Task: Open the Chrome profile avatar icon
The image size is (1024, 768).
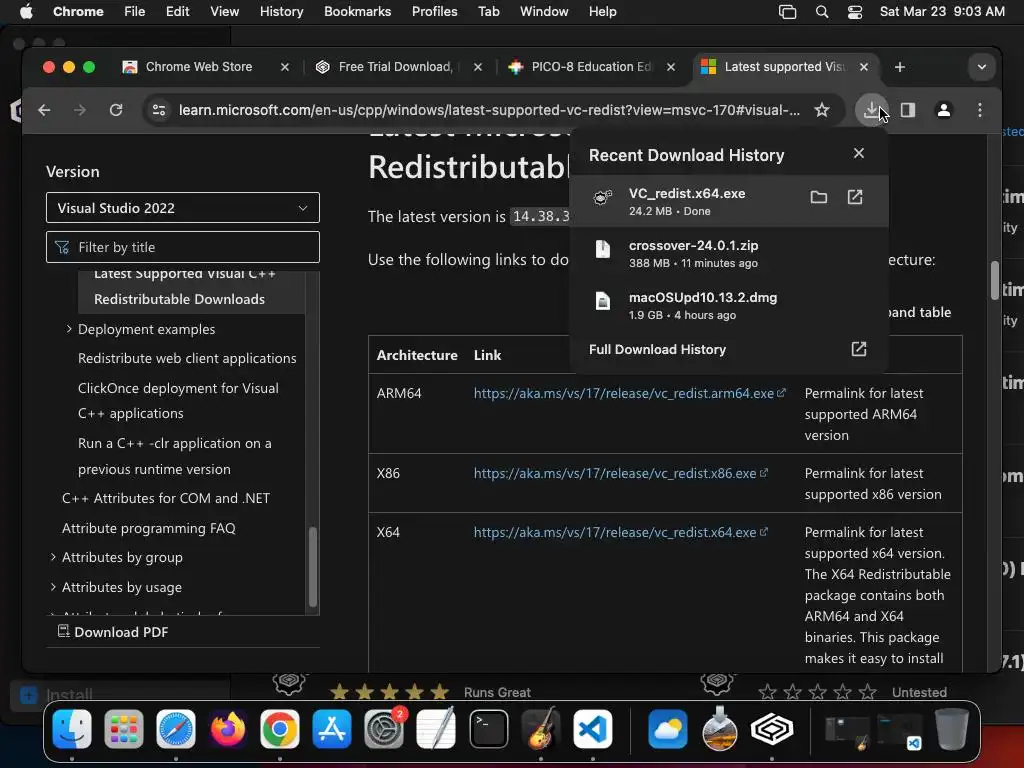Action: tap(944, 110)
